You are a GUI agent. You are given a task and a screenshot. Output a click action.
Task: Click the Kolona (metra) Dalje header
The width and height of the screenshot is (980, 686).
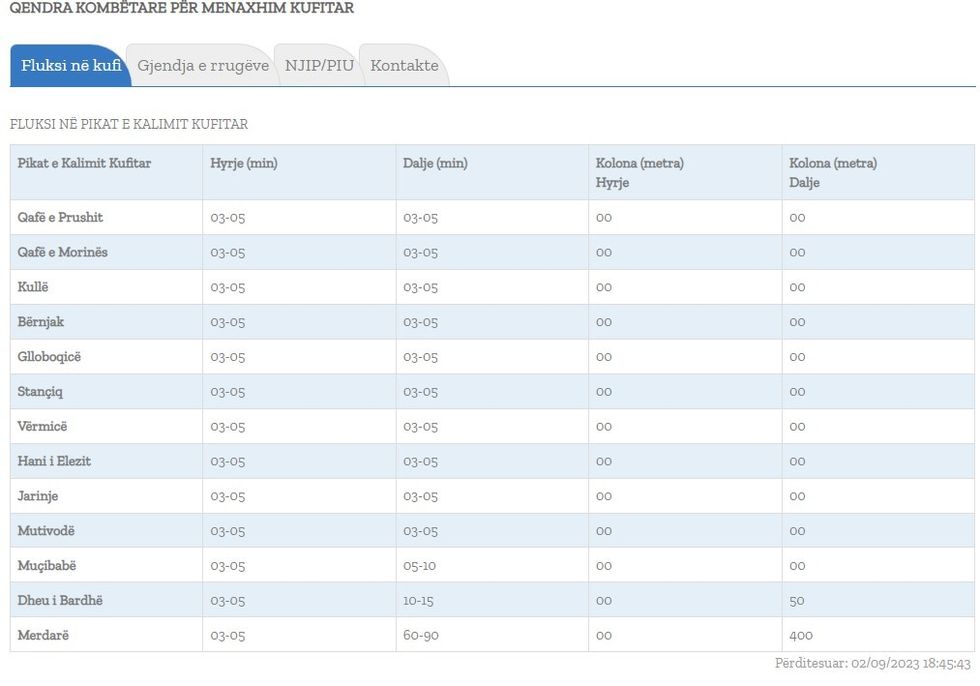(x=835, y=172)
